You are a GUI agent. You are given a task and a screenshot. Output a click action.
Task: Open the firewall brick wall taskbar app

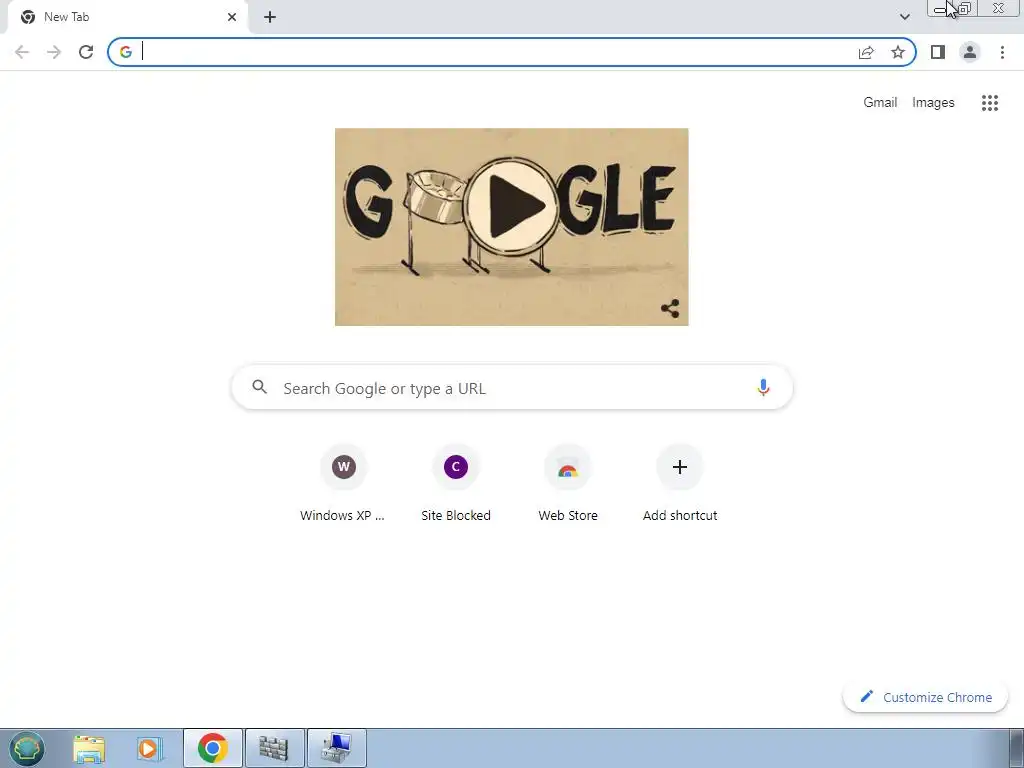(274, 748)
